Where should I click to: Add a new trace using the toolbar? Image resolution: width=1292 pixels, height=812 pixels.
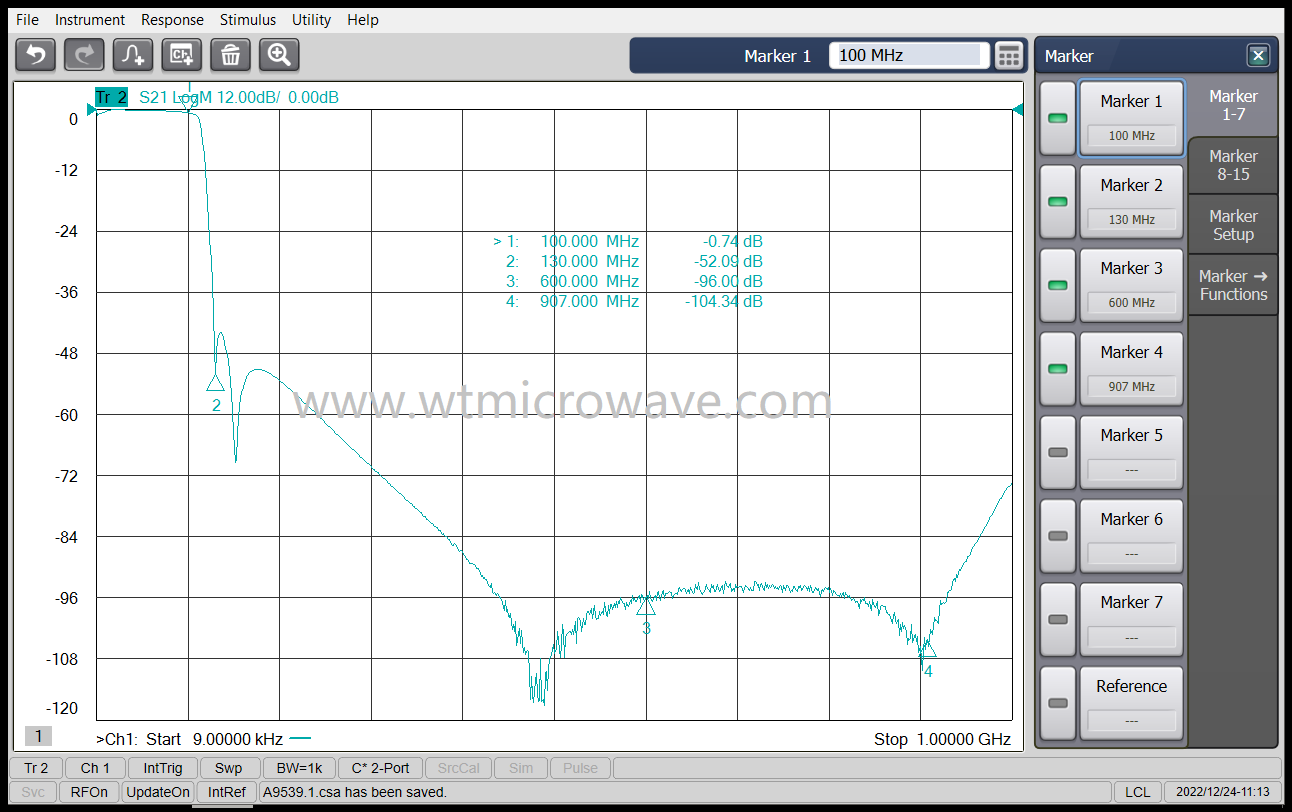point(132,55)
